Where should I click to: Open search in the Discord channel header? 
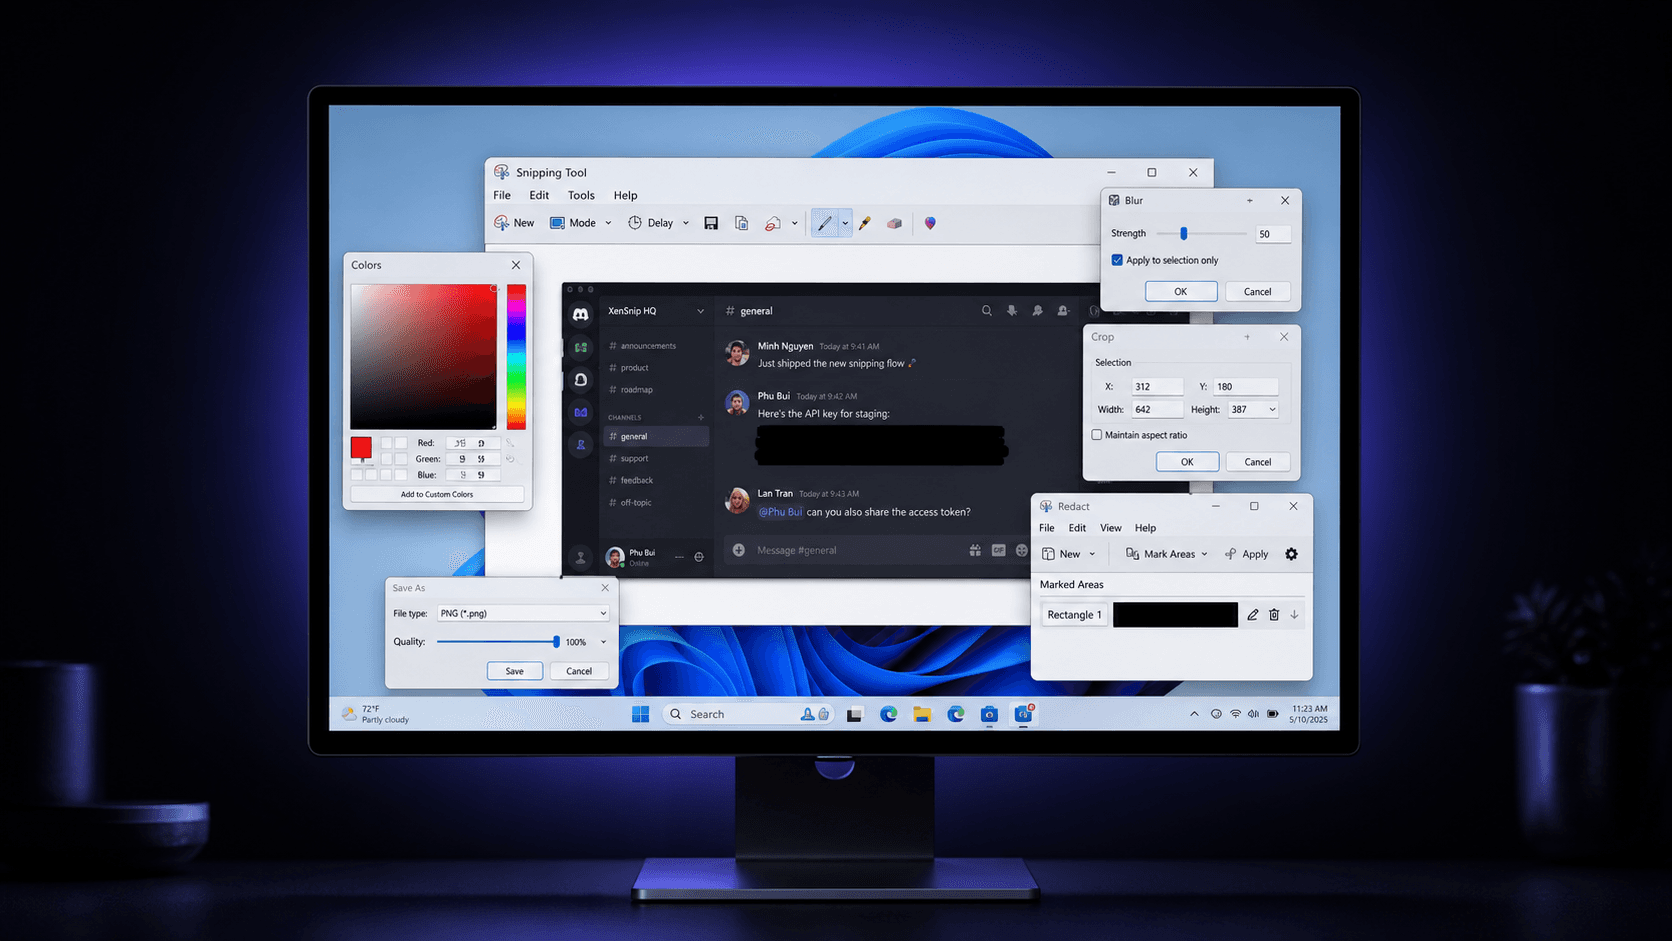[x=986, y=311]
